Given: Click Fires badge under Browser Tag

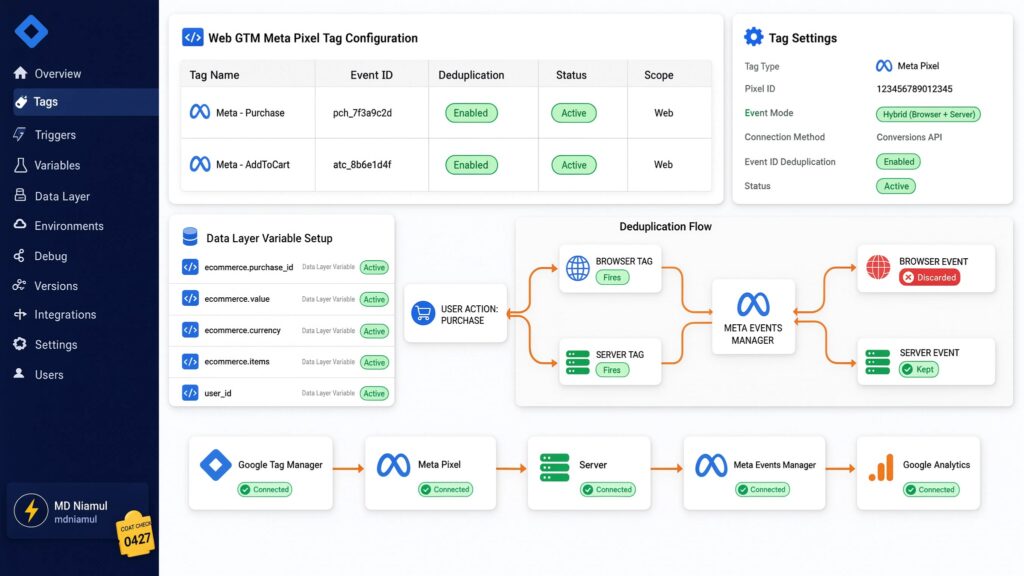Looking at the screenshot, I should pyautogui.click(x=612, y=278).
